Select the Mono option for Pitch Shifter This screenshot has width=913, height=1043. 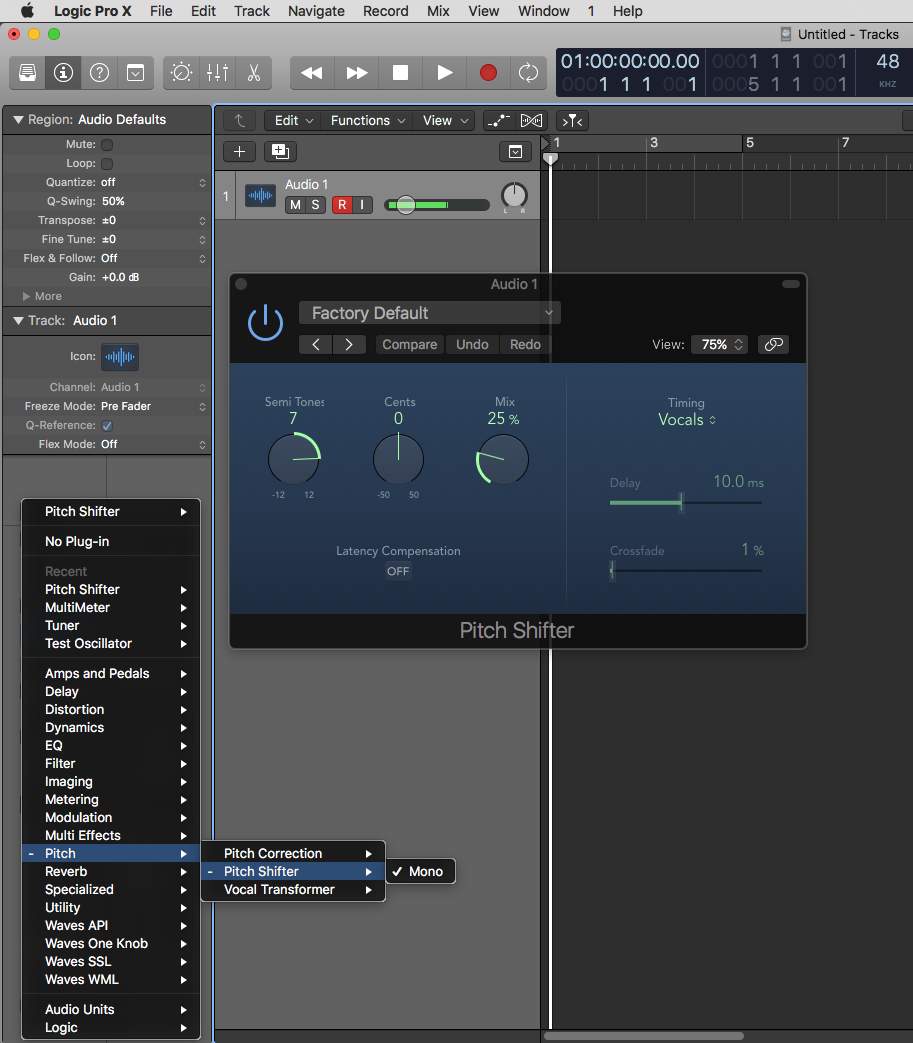420,871
